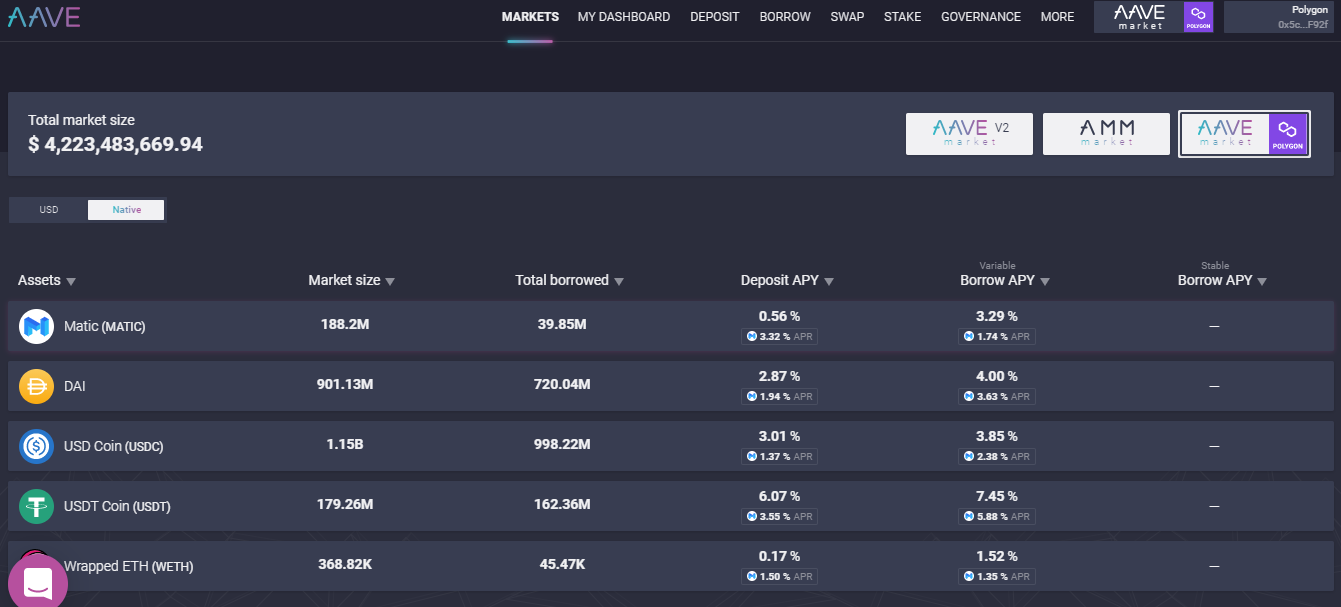Image resolution: width=1341 pixels, height=607 pixels.
Task: Open the BORROW page
Action: pyautogui.click(x=785, y=17)
